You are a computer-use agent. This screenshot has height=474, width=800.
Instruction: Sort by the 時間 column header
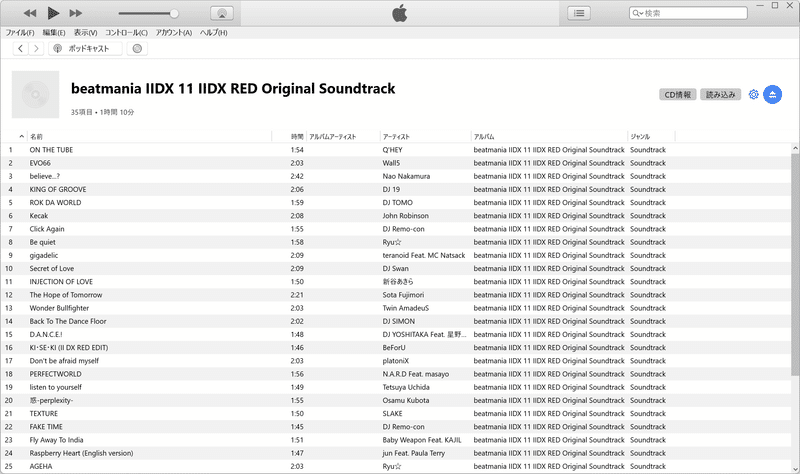point(289,136)
